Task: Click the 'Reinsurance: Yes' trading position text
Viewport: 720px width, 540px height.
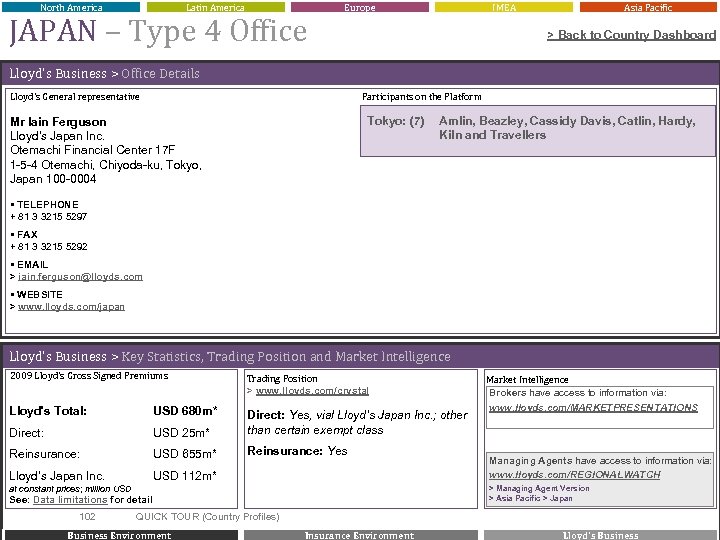Action: click(297, 451)
